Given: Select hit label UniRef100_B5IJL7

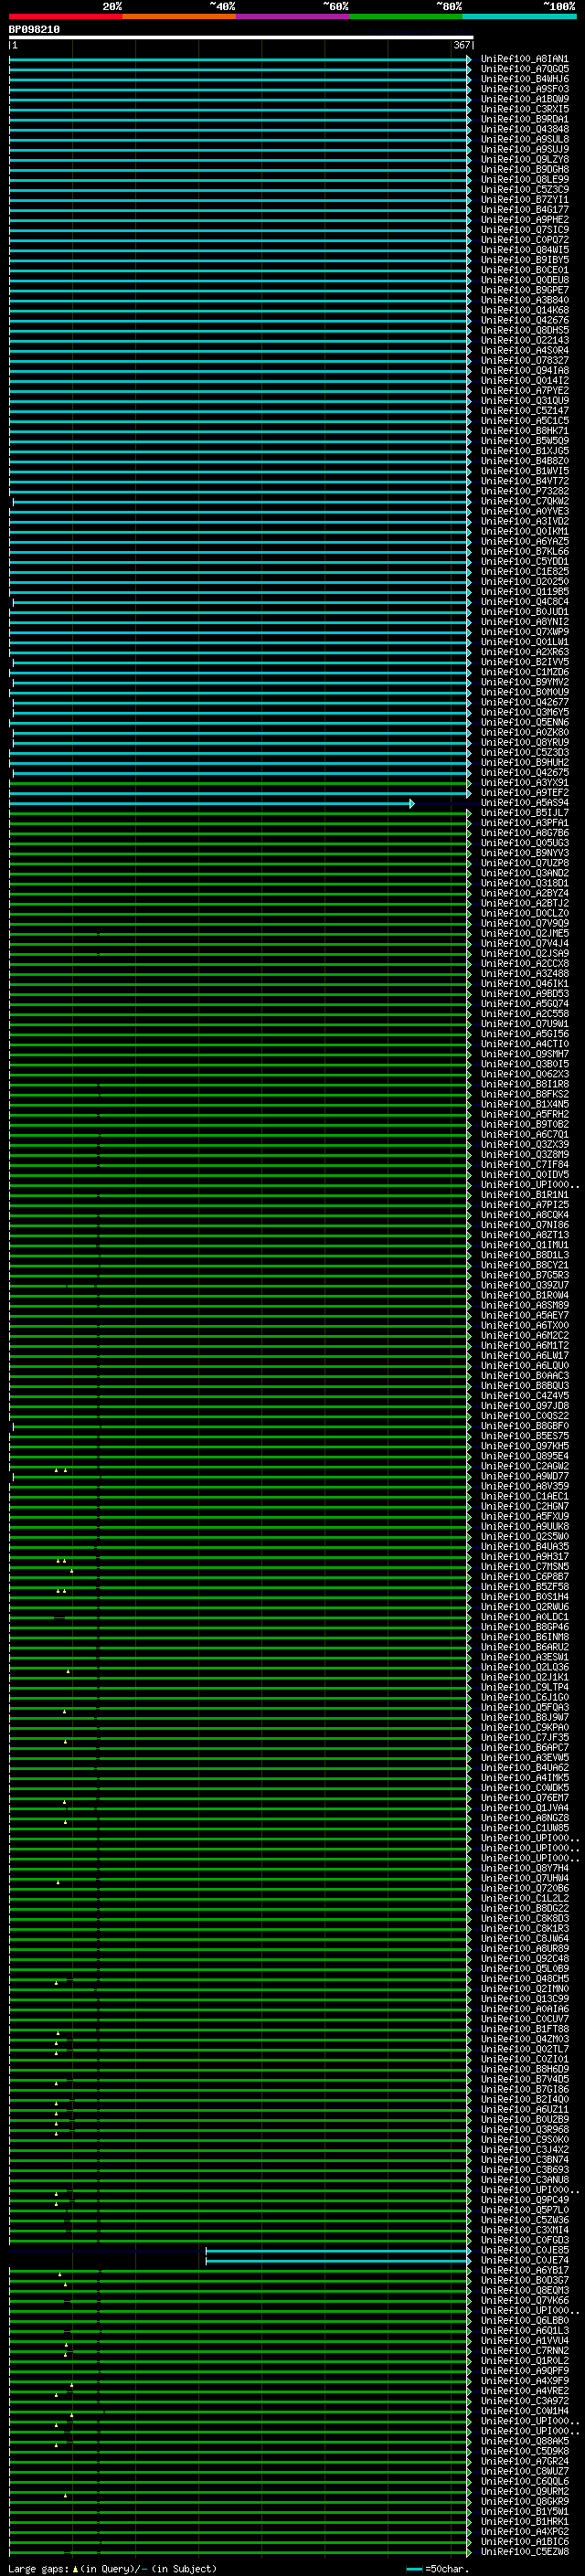Looking at the screenshot, I should point(525,813).
